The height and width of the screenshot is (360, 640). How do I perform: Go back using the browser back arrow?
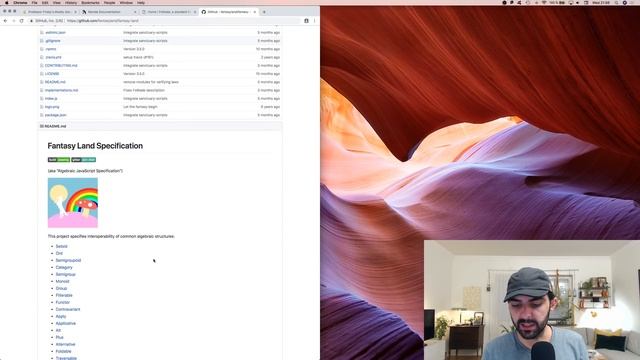click(x=5, y=21)
